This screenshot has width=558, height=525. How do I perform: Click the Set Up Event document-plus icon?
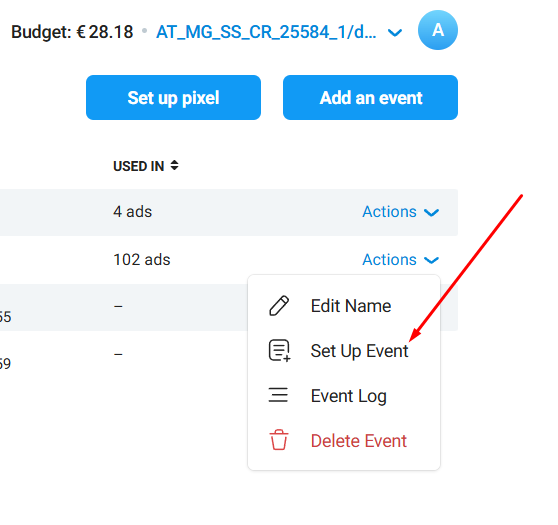tap(279, 351)
